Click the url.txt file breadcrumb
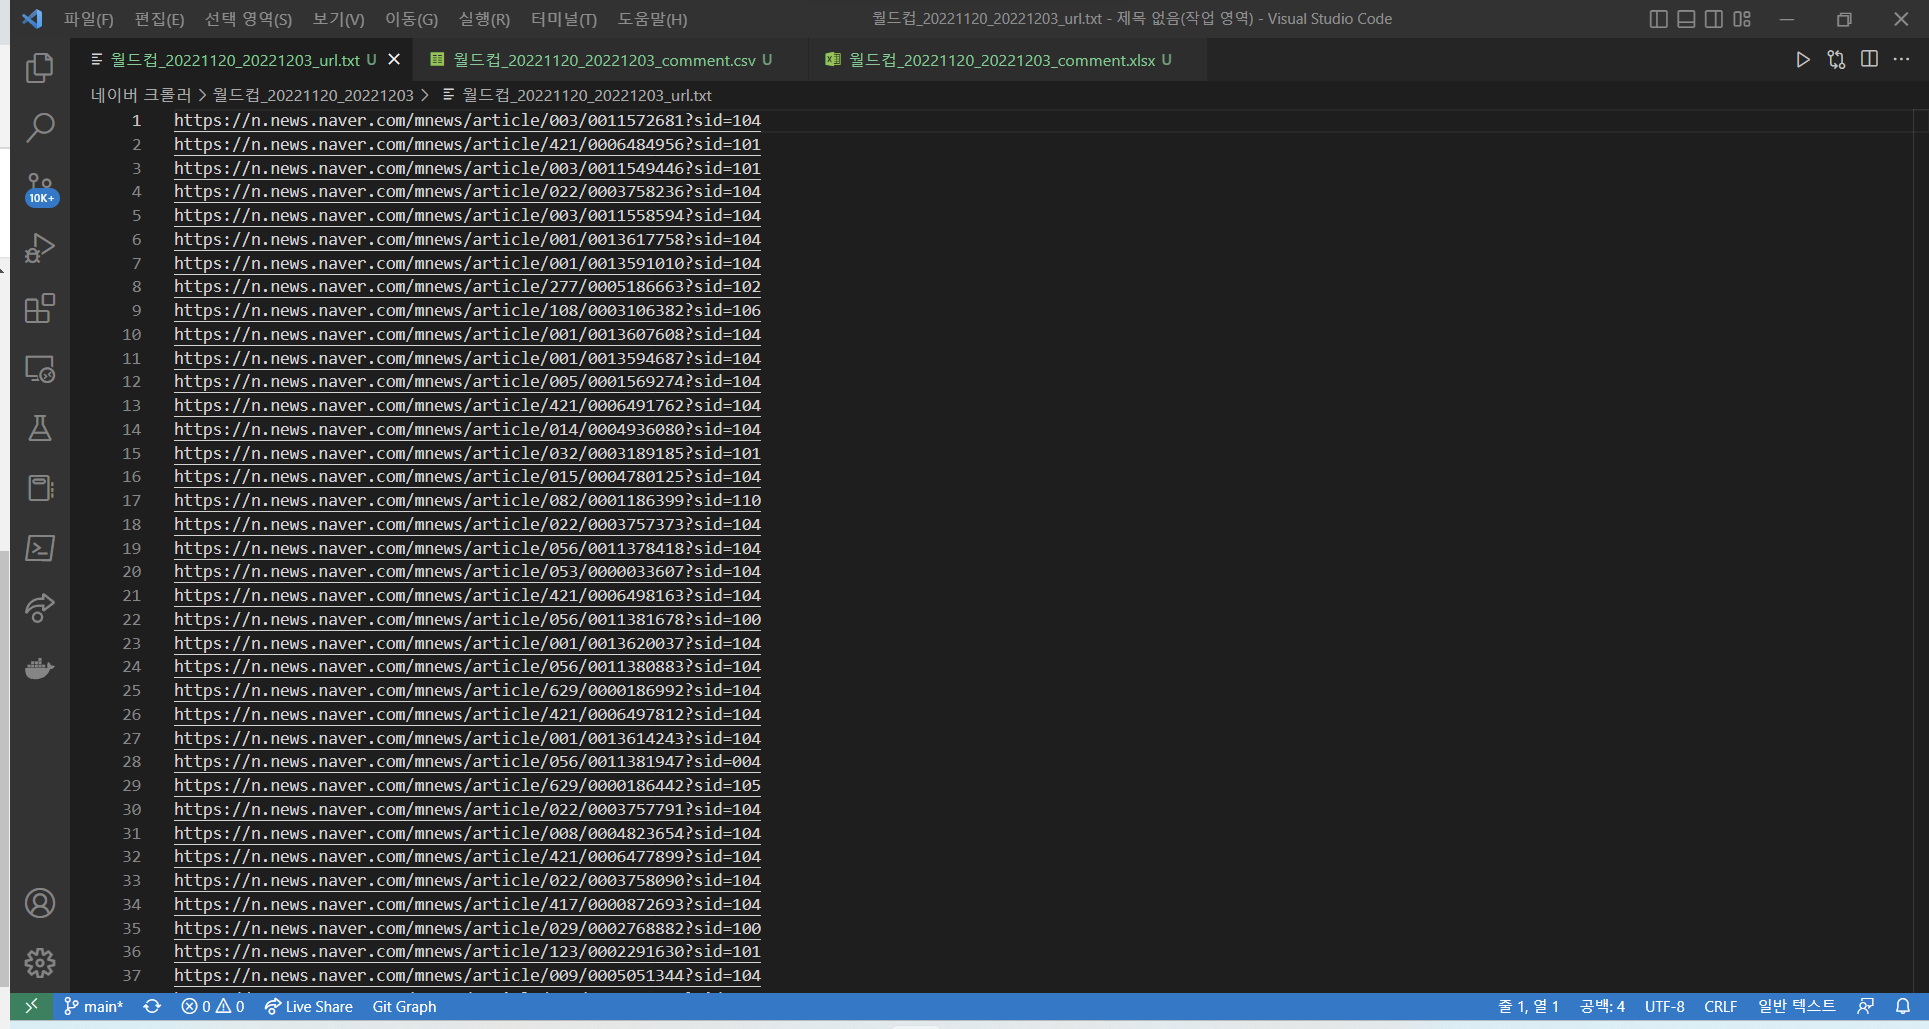 [x=587, y=95]
